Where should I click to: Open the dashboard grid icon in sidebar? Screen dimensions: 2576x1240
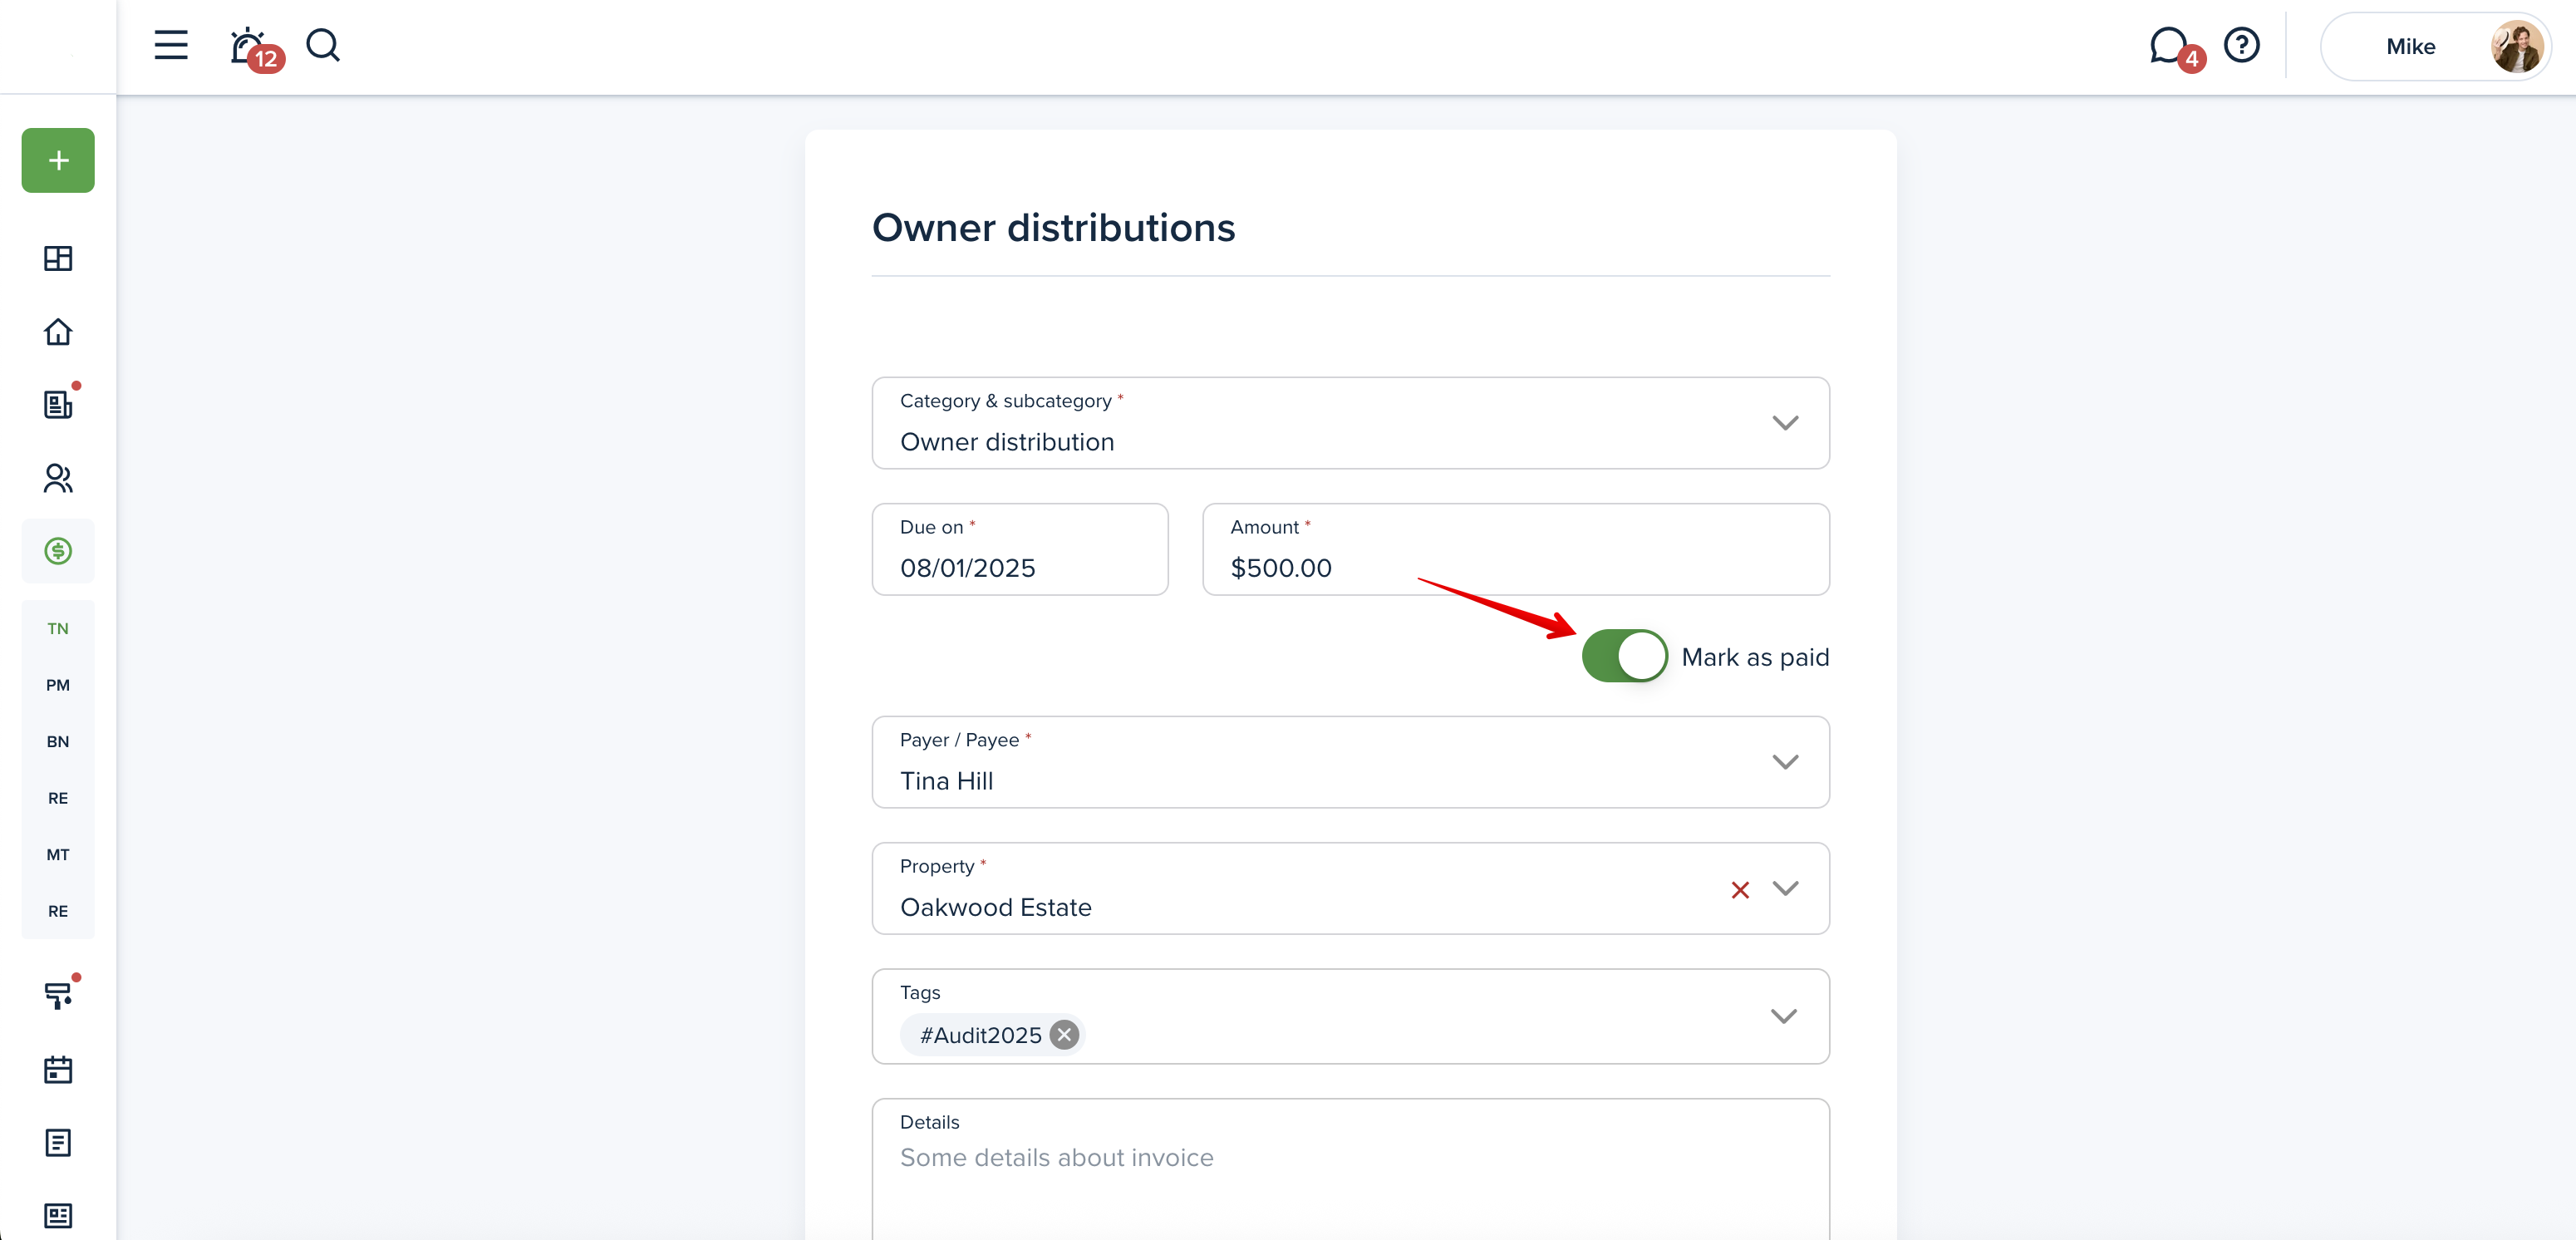[58, 258]
